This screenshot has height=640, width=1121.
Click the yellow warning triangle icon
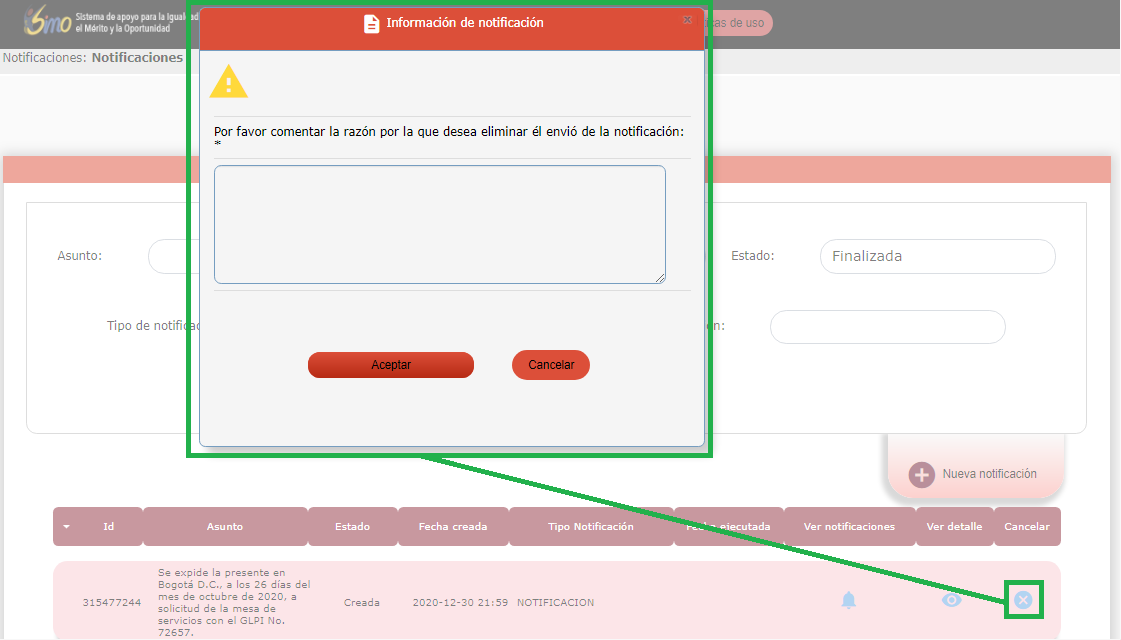click(x=229, y=83)
